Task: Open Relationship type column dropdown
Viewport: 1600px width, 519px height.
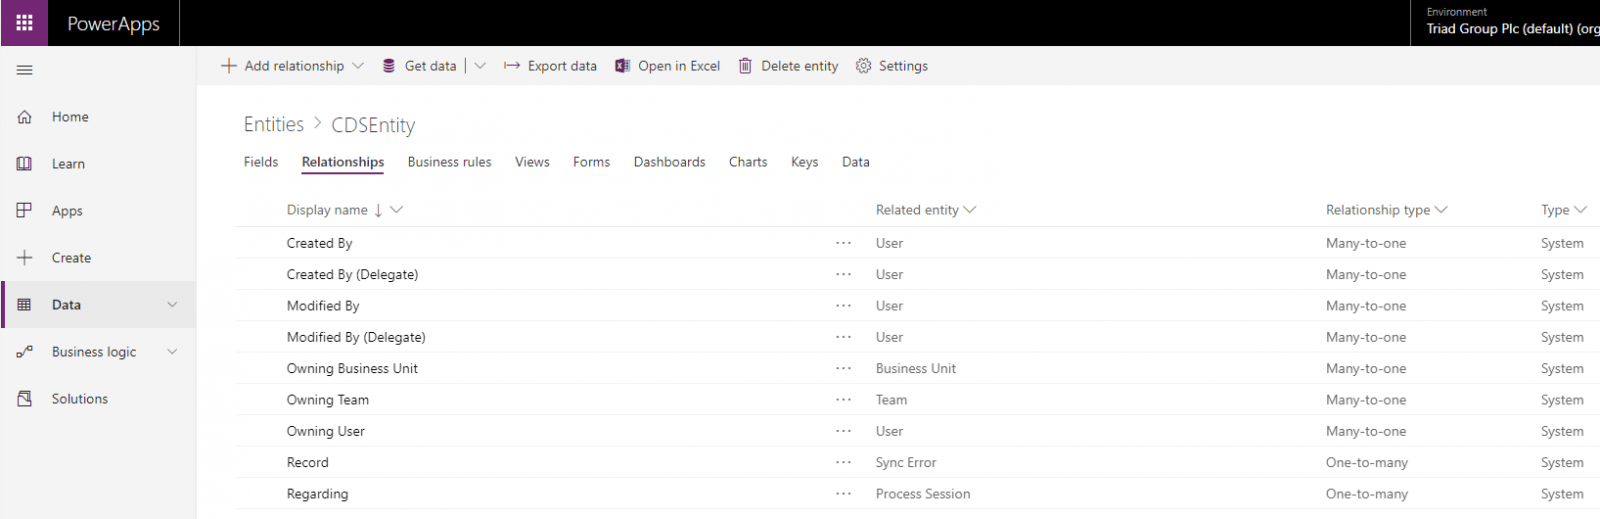Action: (1441, 210)
